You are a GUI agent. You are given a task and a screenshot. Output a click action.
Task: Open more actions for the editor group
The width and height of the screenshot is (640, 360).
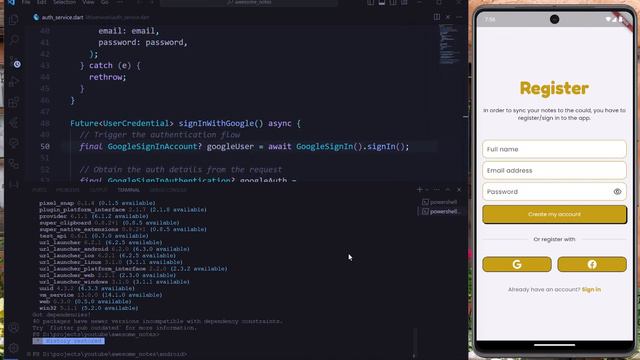coord(459,17)
